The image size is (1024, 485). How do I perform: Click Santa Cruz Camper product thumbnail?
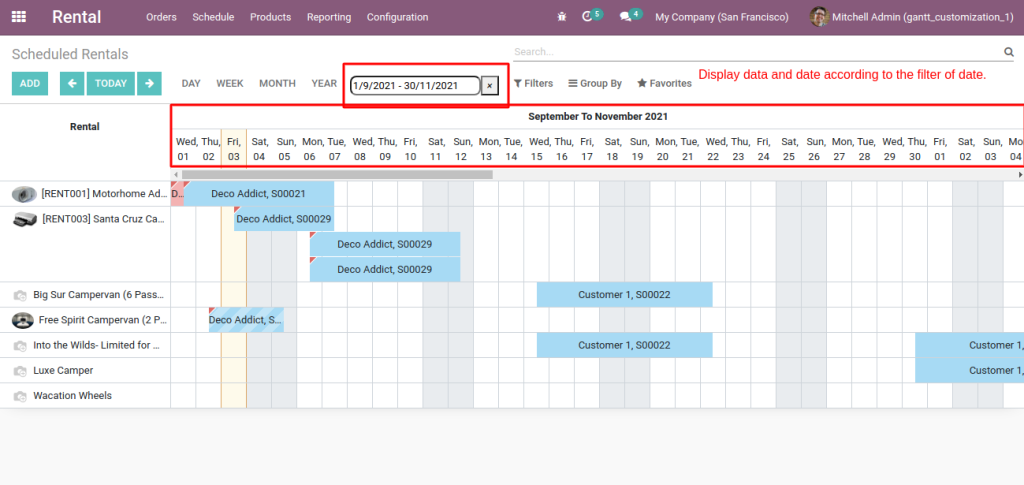[24, 219]
